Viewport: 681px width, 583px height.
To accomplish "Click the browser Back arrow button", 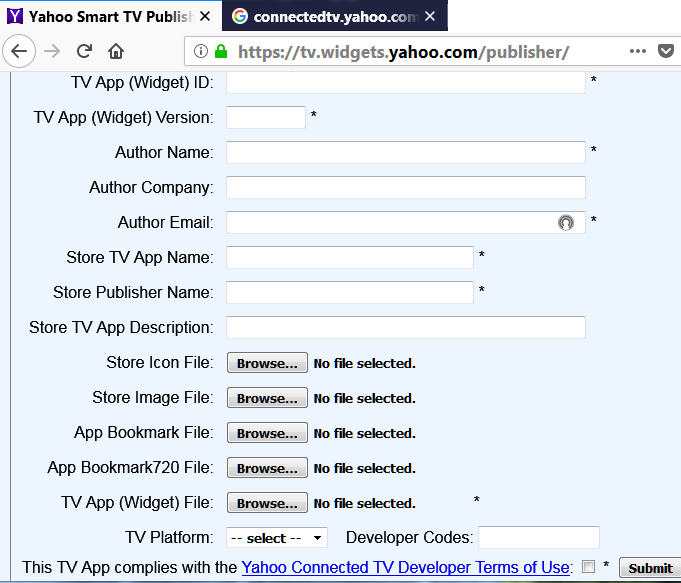I will click(21, 51).
